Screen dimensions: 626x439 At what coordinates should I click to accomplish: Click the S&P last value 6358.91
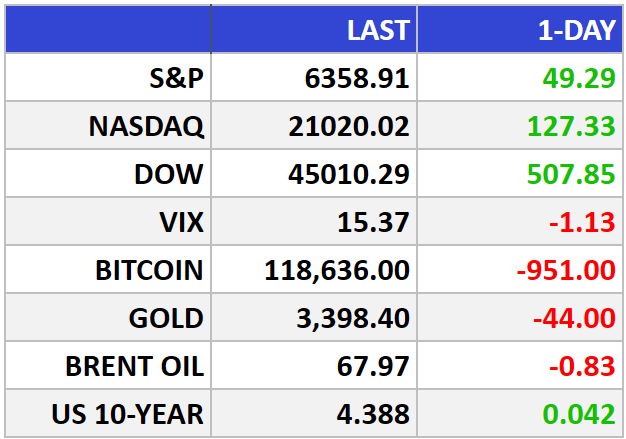coord(357,78)
